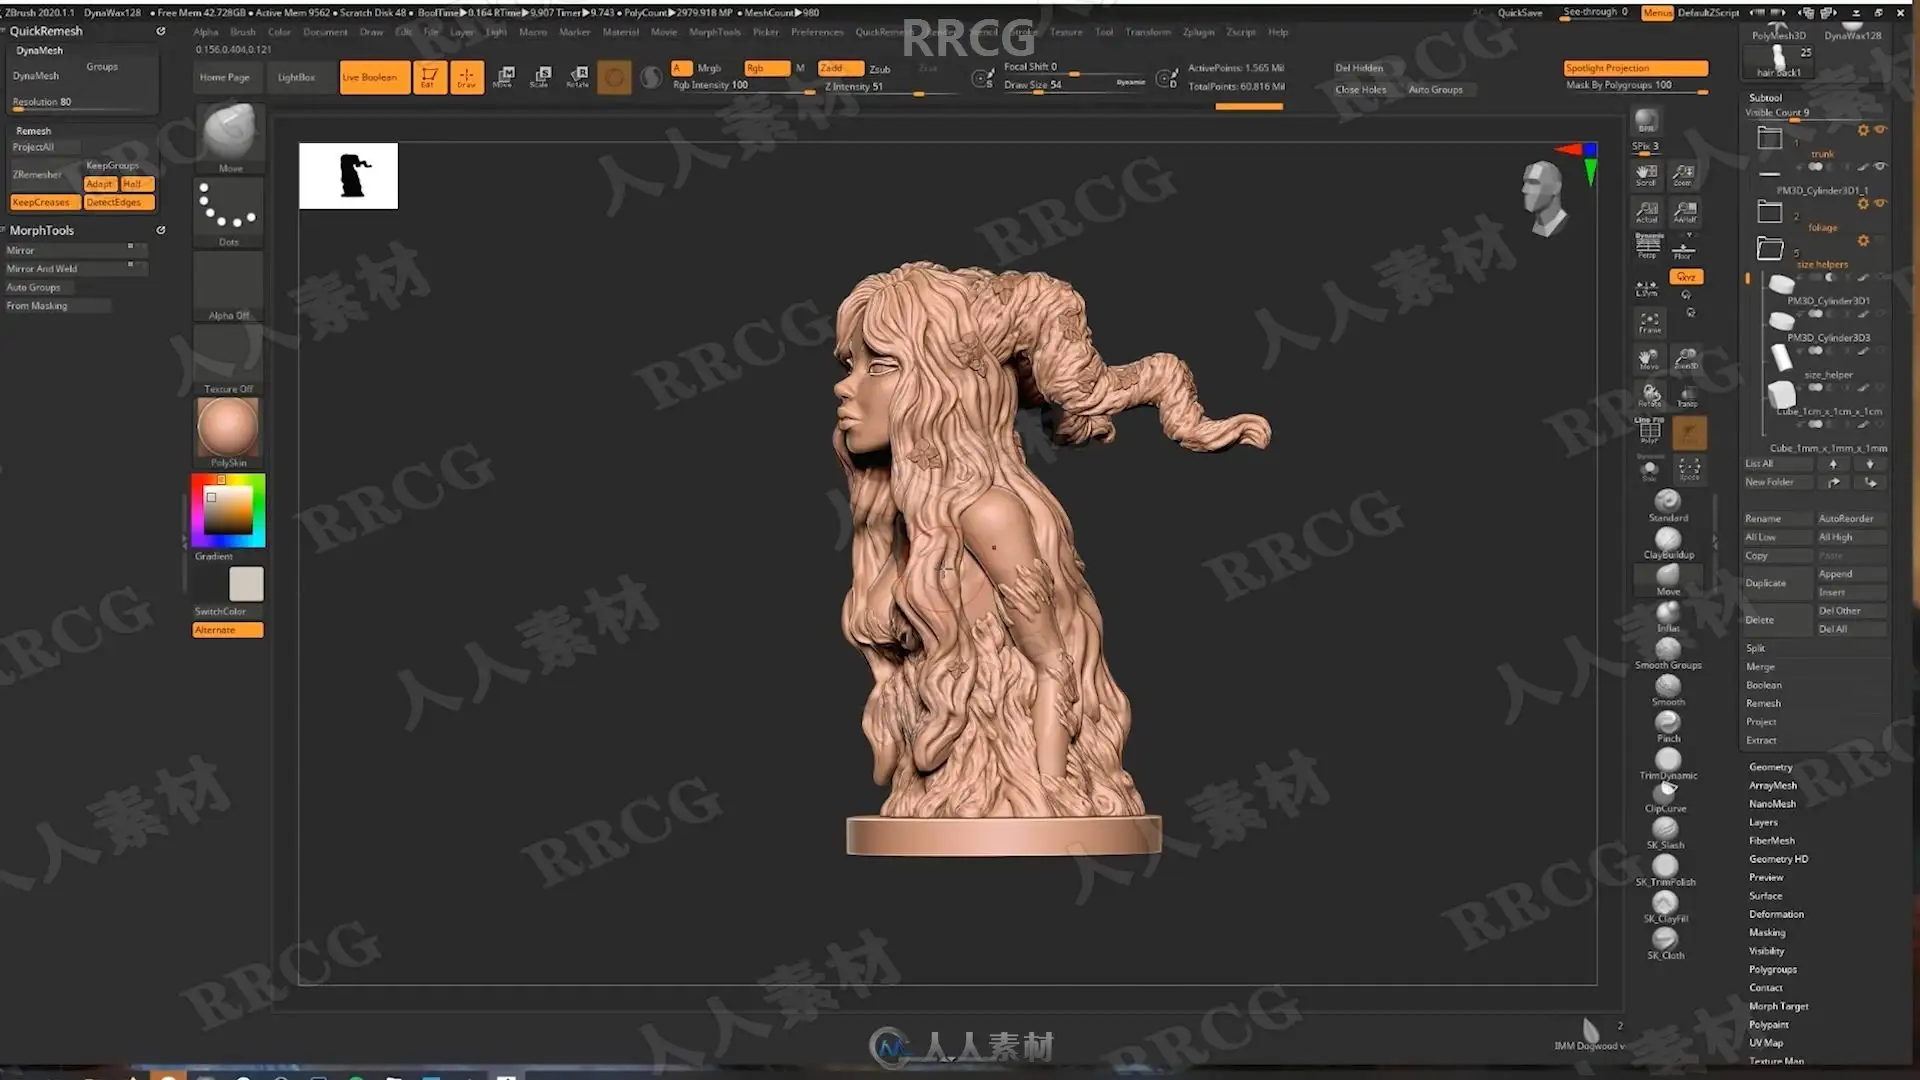Expand the Masking subpalette
The height and width of the screenshot is (1080, 1920).
click(1766, 933)
